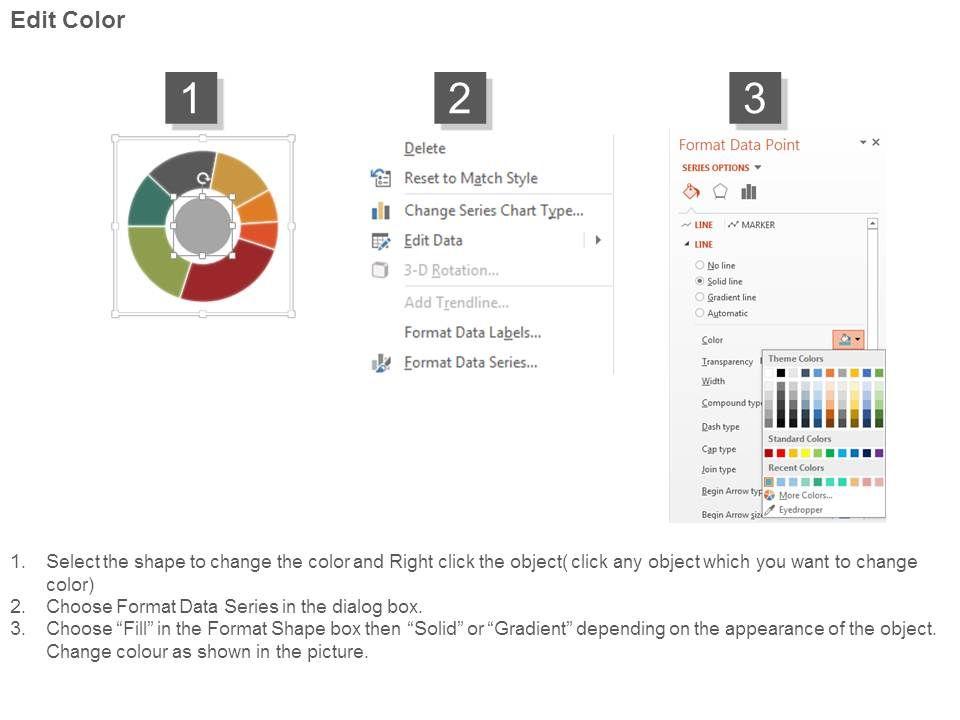Select the No line radio option
Screen dimensions: 960x720
click(700, 265)
